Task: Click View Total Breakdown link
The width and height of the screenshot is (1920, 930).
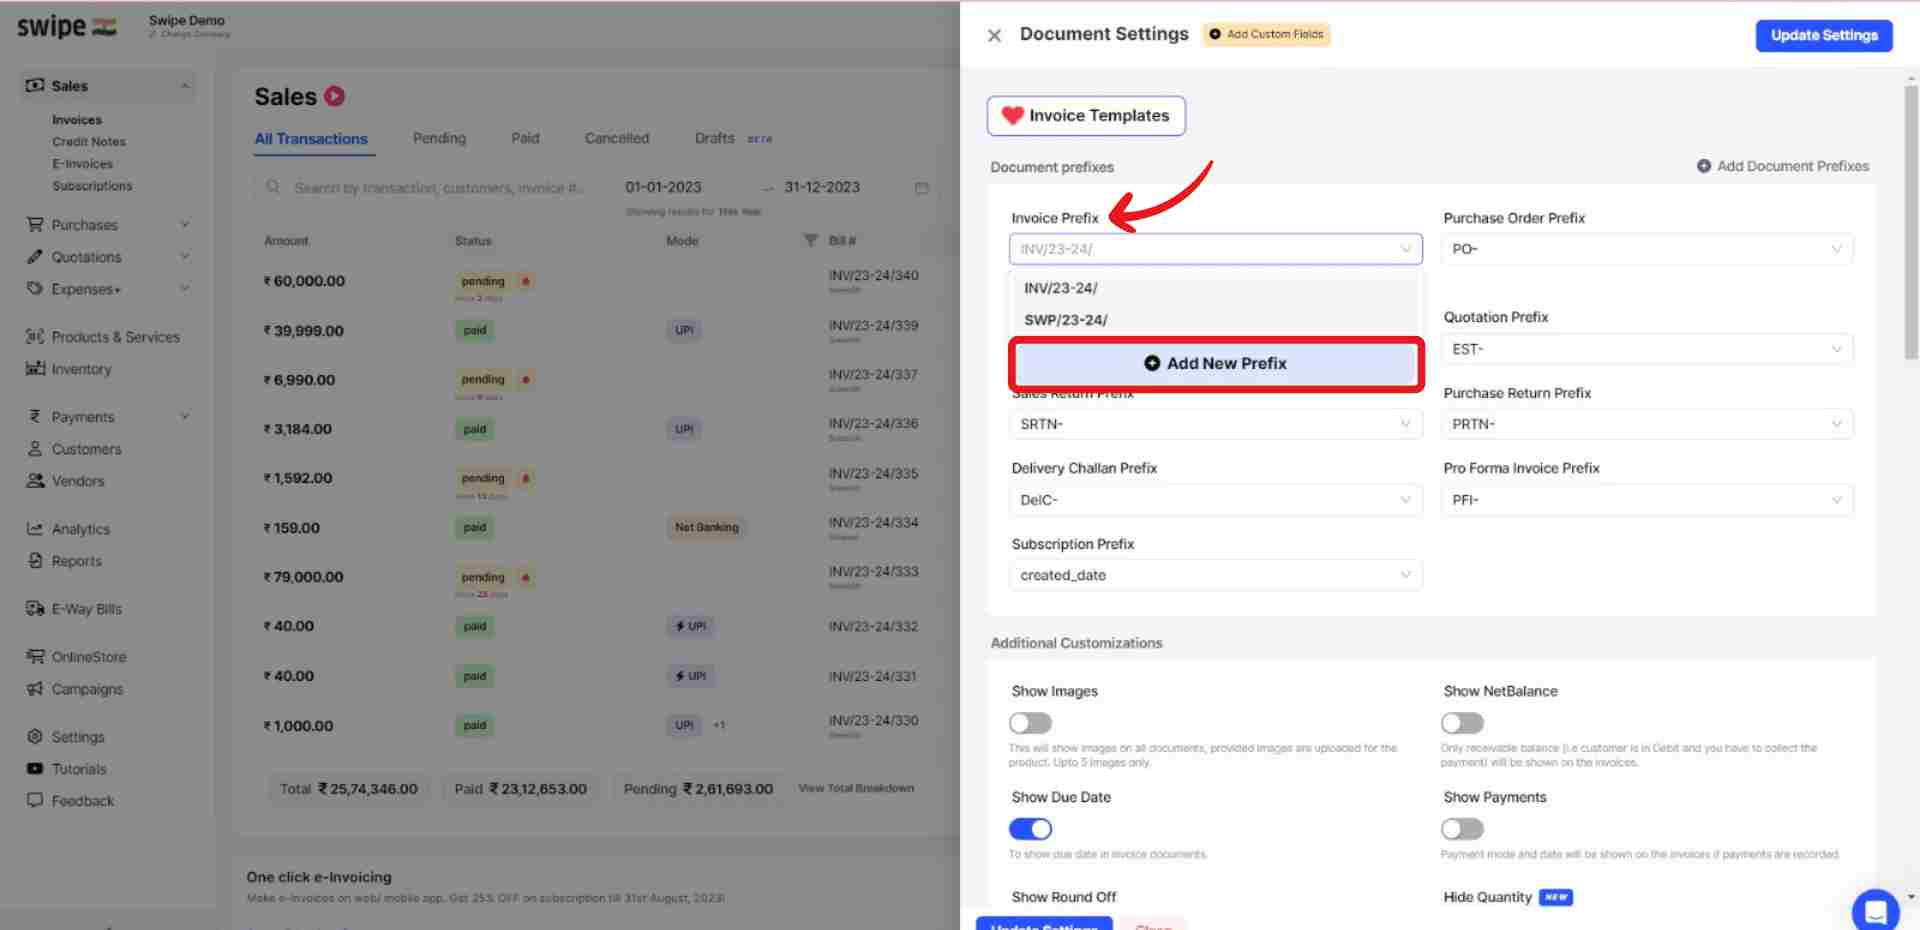Action: pyautogui.click(x=856, y=788)
